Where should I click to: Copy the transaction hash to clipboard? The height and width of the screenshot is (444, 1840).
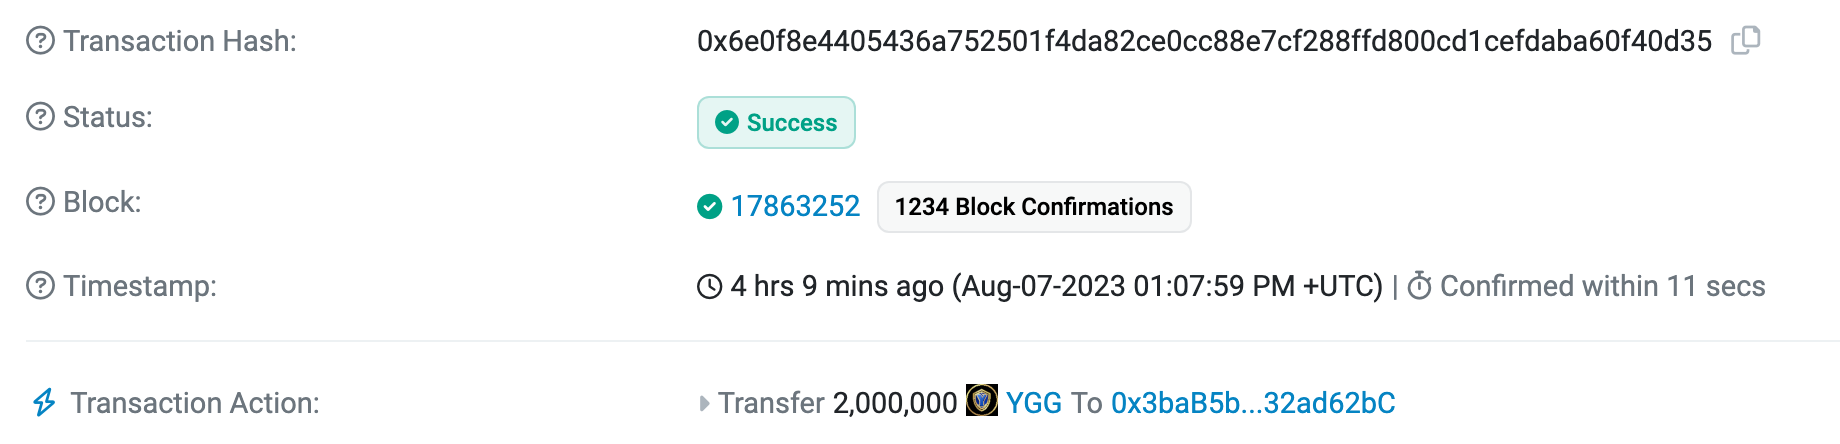(1745, 40)
